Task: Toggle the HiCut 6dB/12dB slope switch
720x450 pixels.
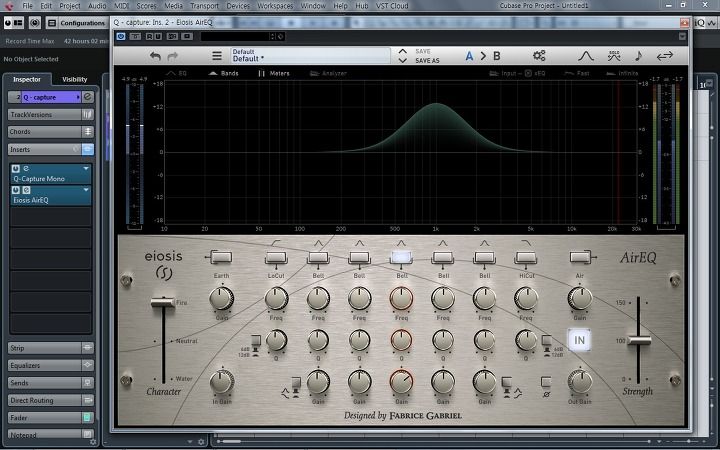Action: click(x=546, y=341)
